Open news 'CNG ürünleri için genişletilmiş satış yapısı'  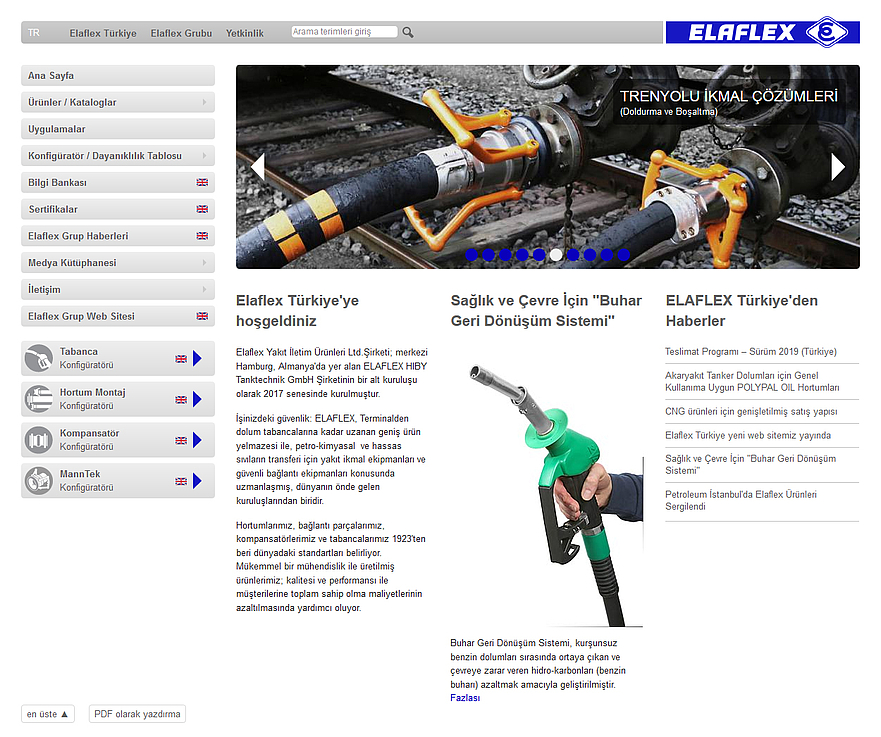[x=751, y=411]
